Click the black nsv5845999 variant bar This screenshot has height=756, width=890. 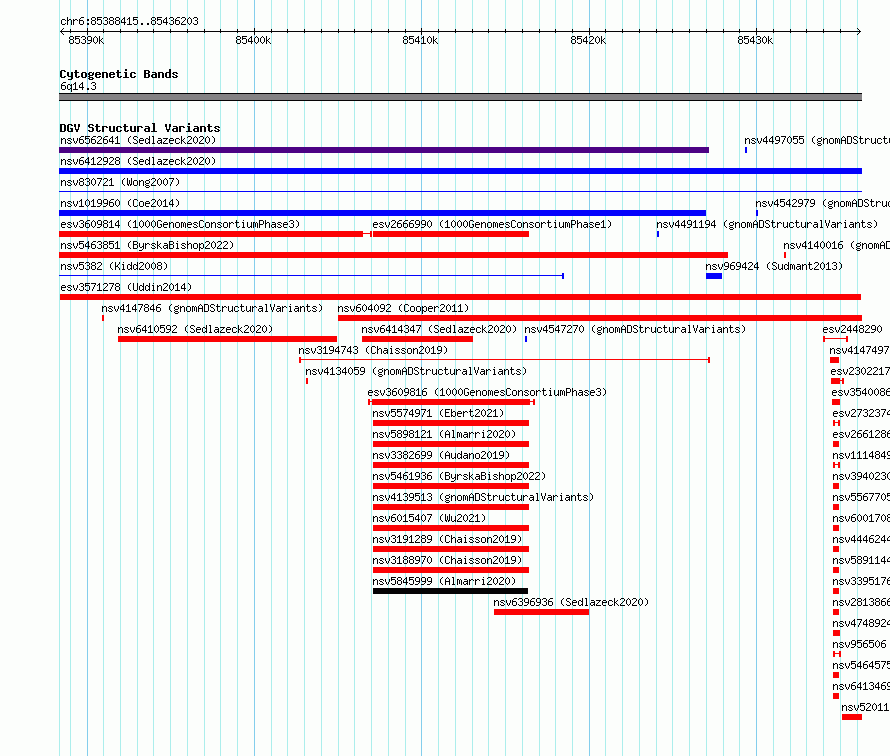(x=450, y=591)
